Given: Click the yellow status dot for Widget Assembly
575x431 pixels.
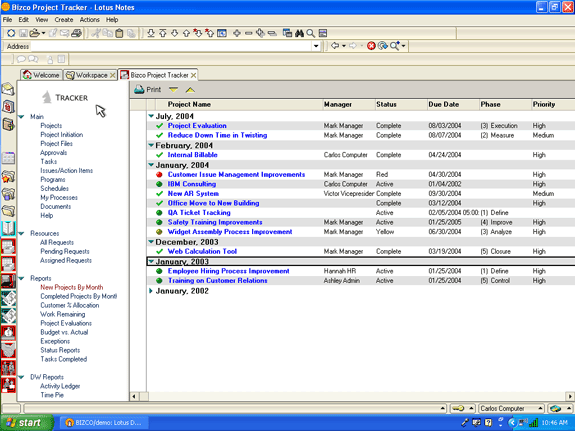Looking at the screenshot, I should (x=159, y=232).
